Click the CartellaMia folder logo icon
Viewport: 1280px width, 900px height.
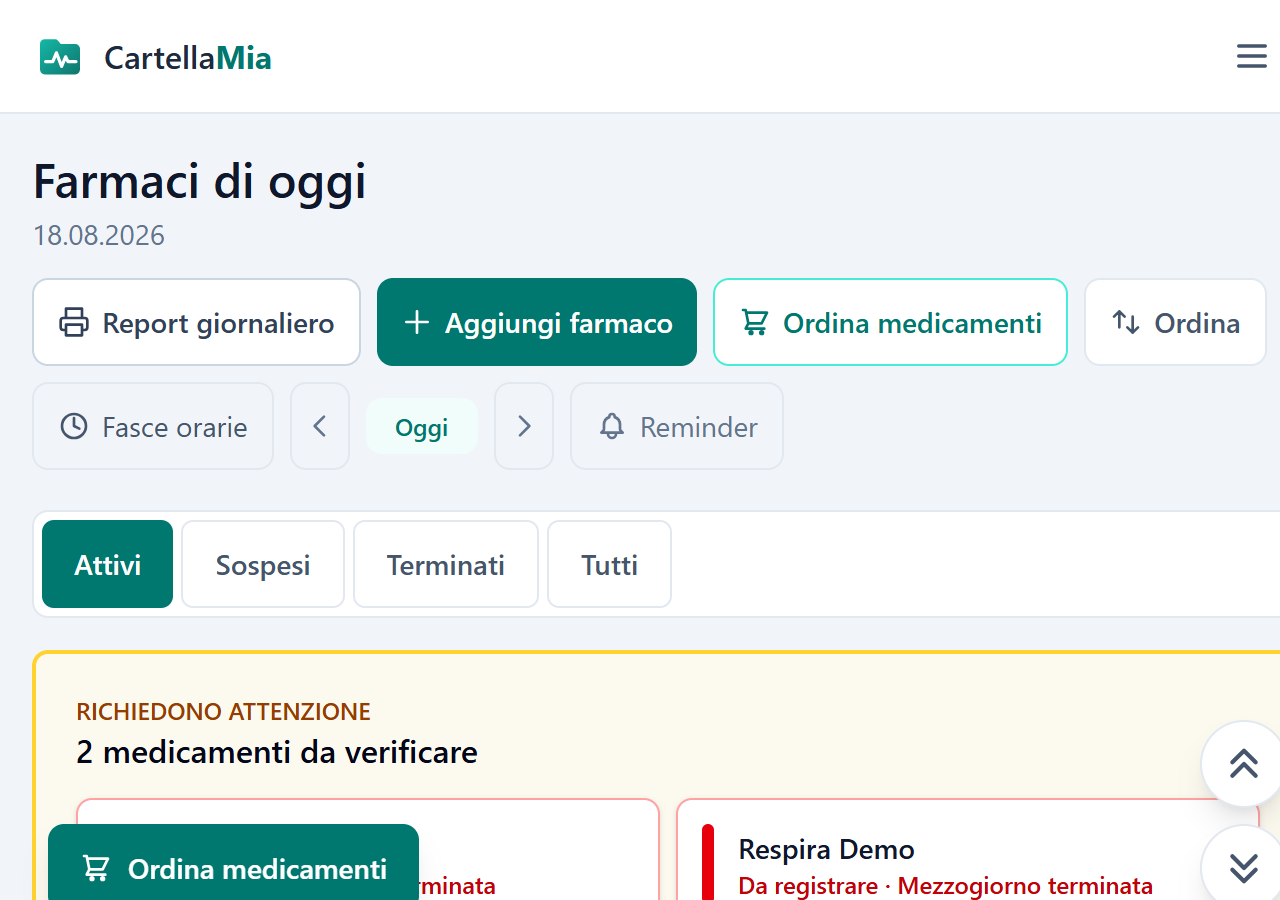[60, 57]
